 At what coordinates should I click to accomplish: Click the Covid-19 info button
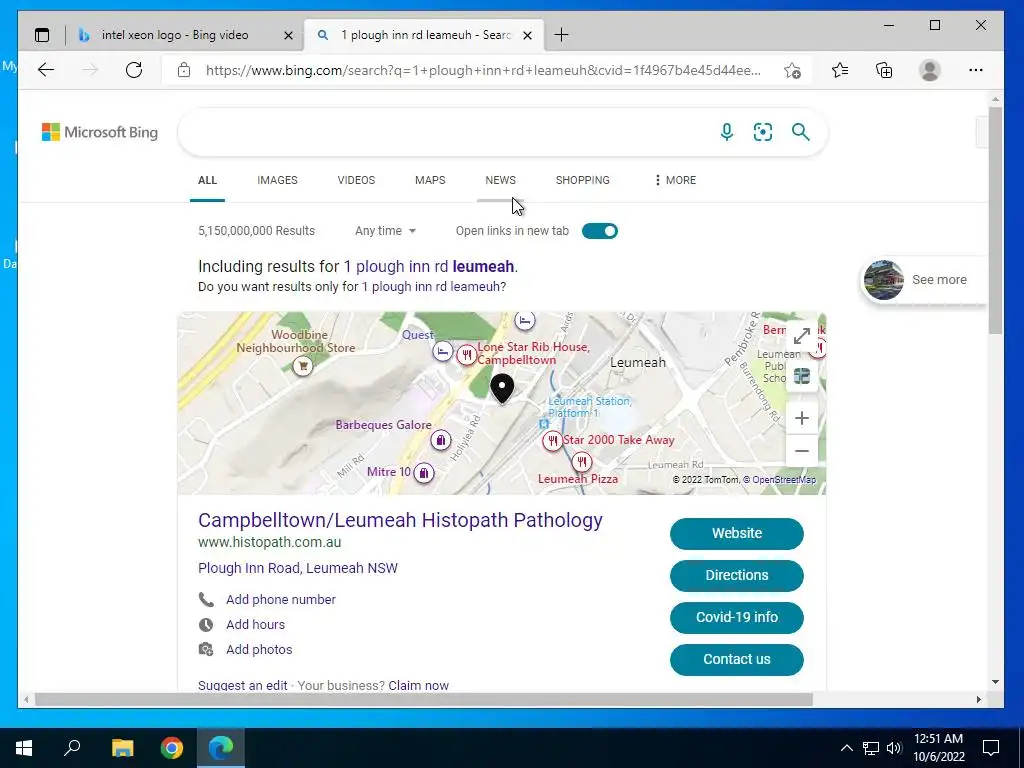tap(737, 618)
